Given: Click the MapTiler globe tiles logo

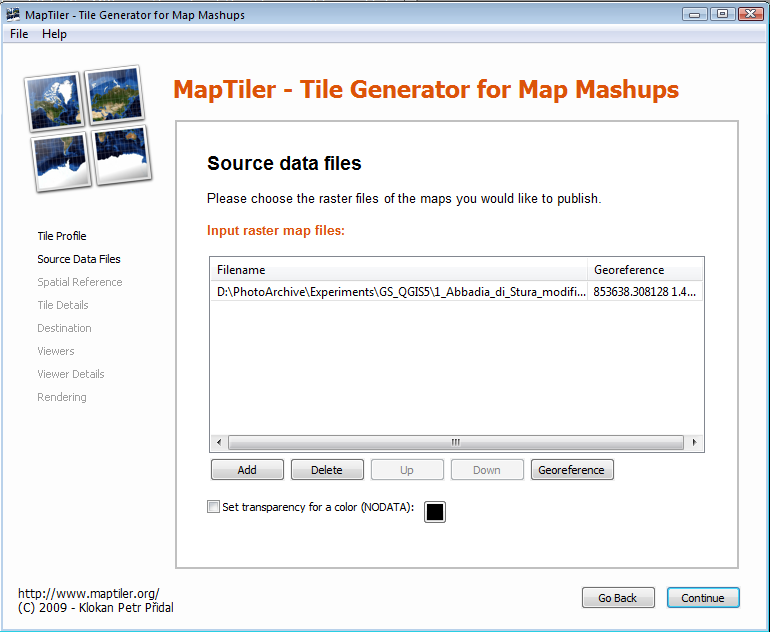Looking at the screenshot, I should point(88,129).
